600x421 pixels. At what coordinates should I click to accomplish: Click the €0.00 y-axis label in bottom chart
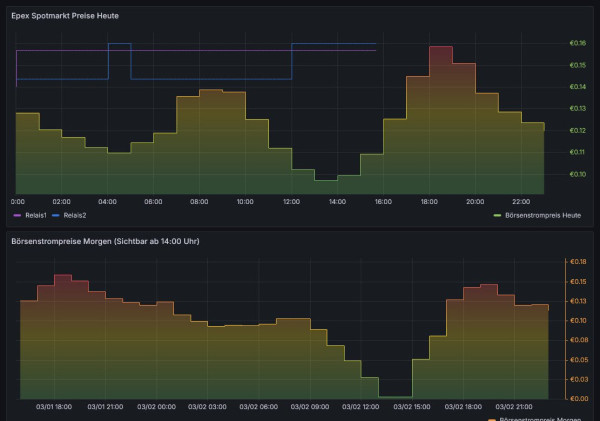point(577,398)
